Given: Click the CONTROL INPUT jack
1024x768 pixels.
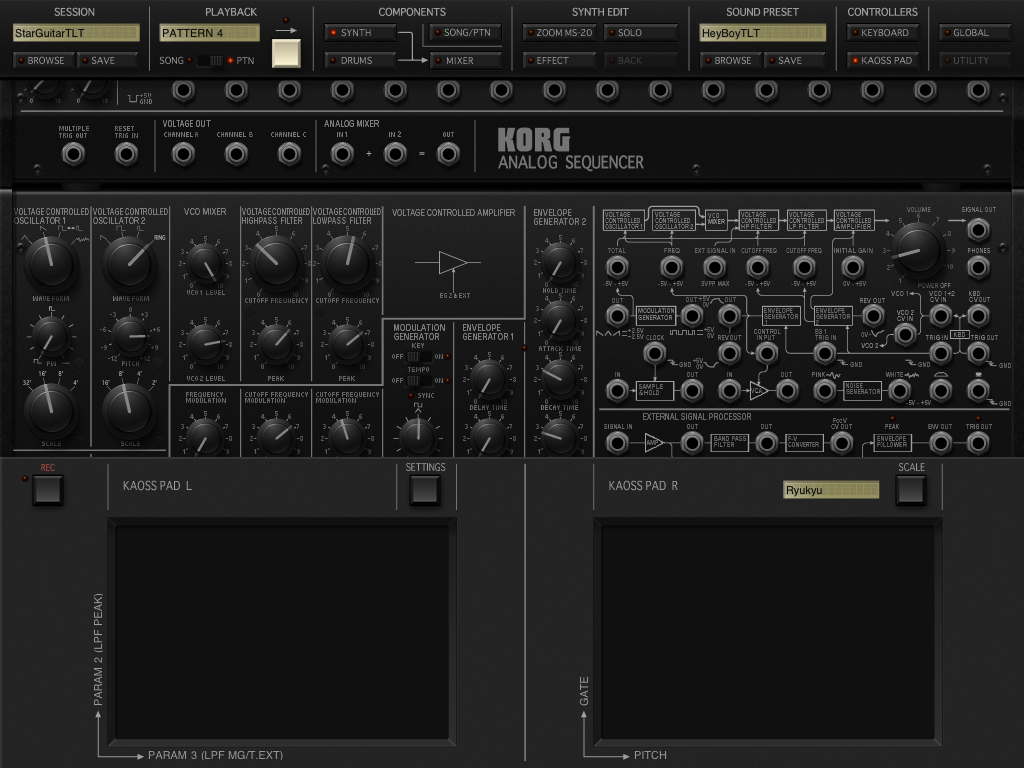Looking at the screenshot, I should pyautogui.click(x=766, y=353).
